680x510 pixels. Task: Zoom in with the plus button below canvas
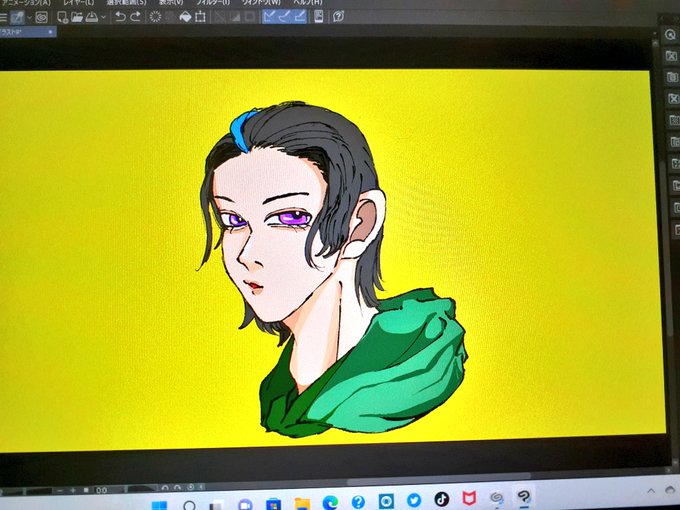(x=73, y=490)
